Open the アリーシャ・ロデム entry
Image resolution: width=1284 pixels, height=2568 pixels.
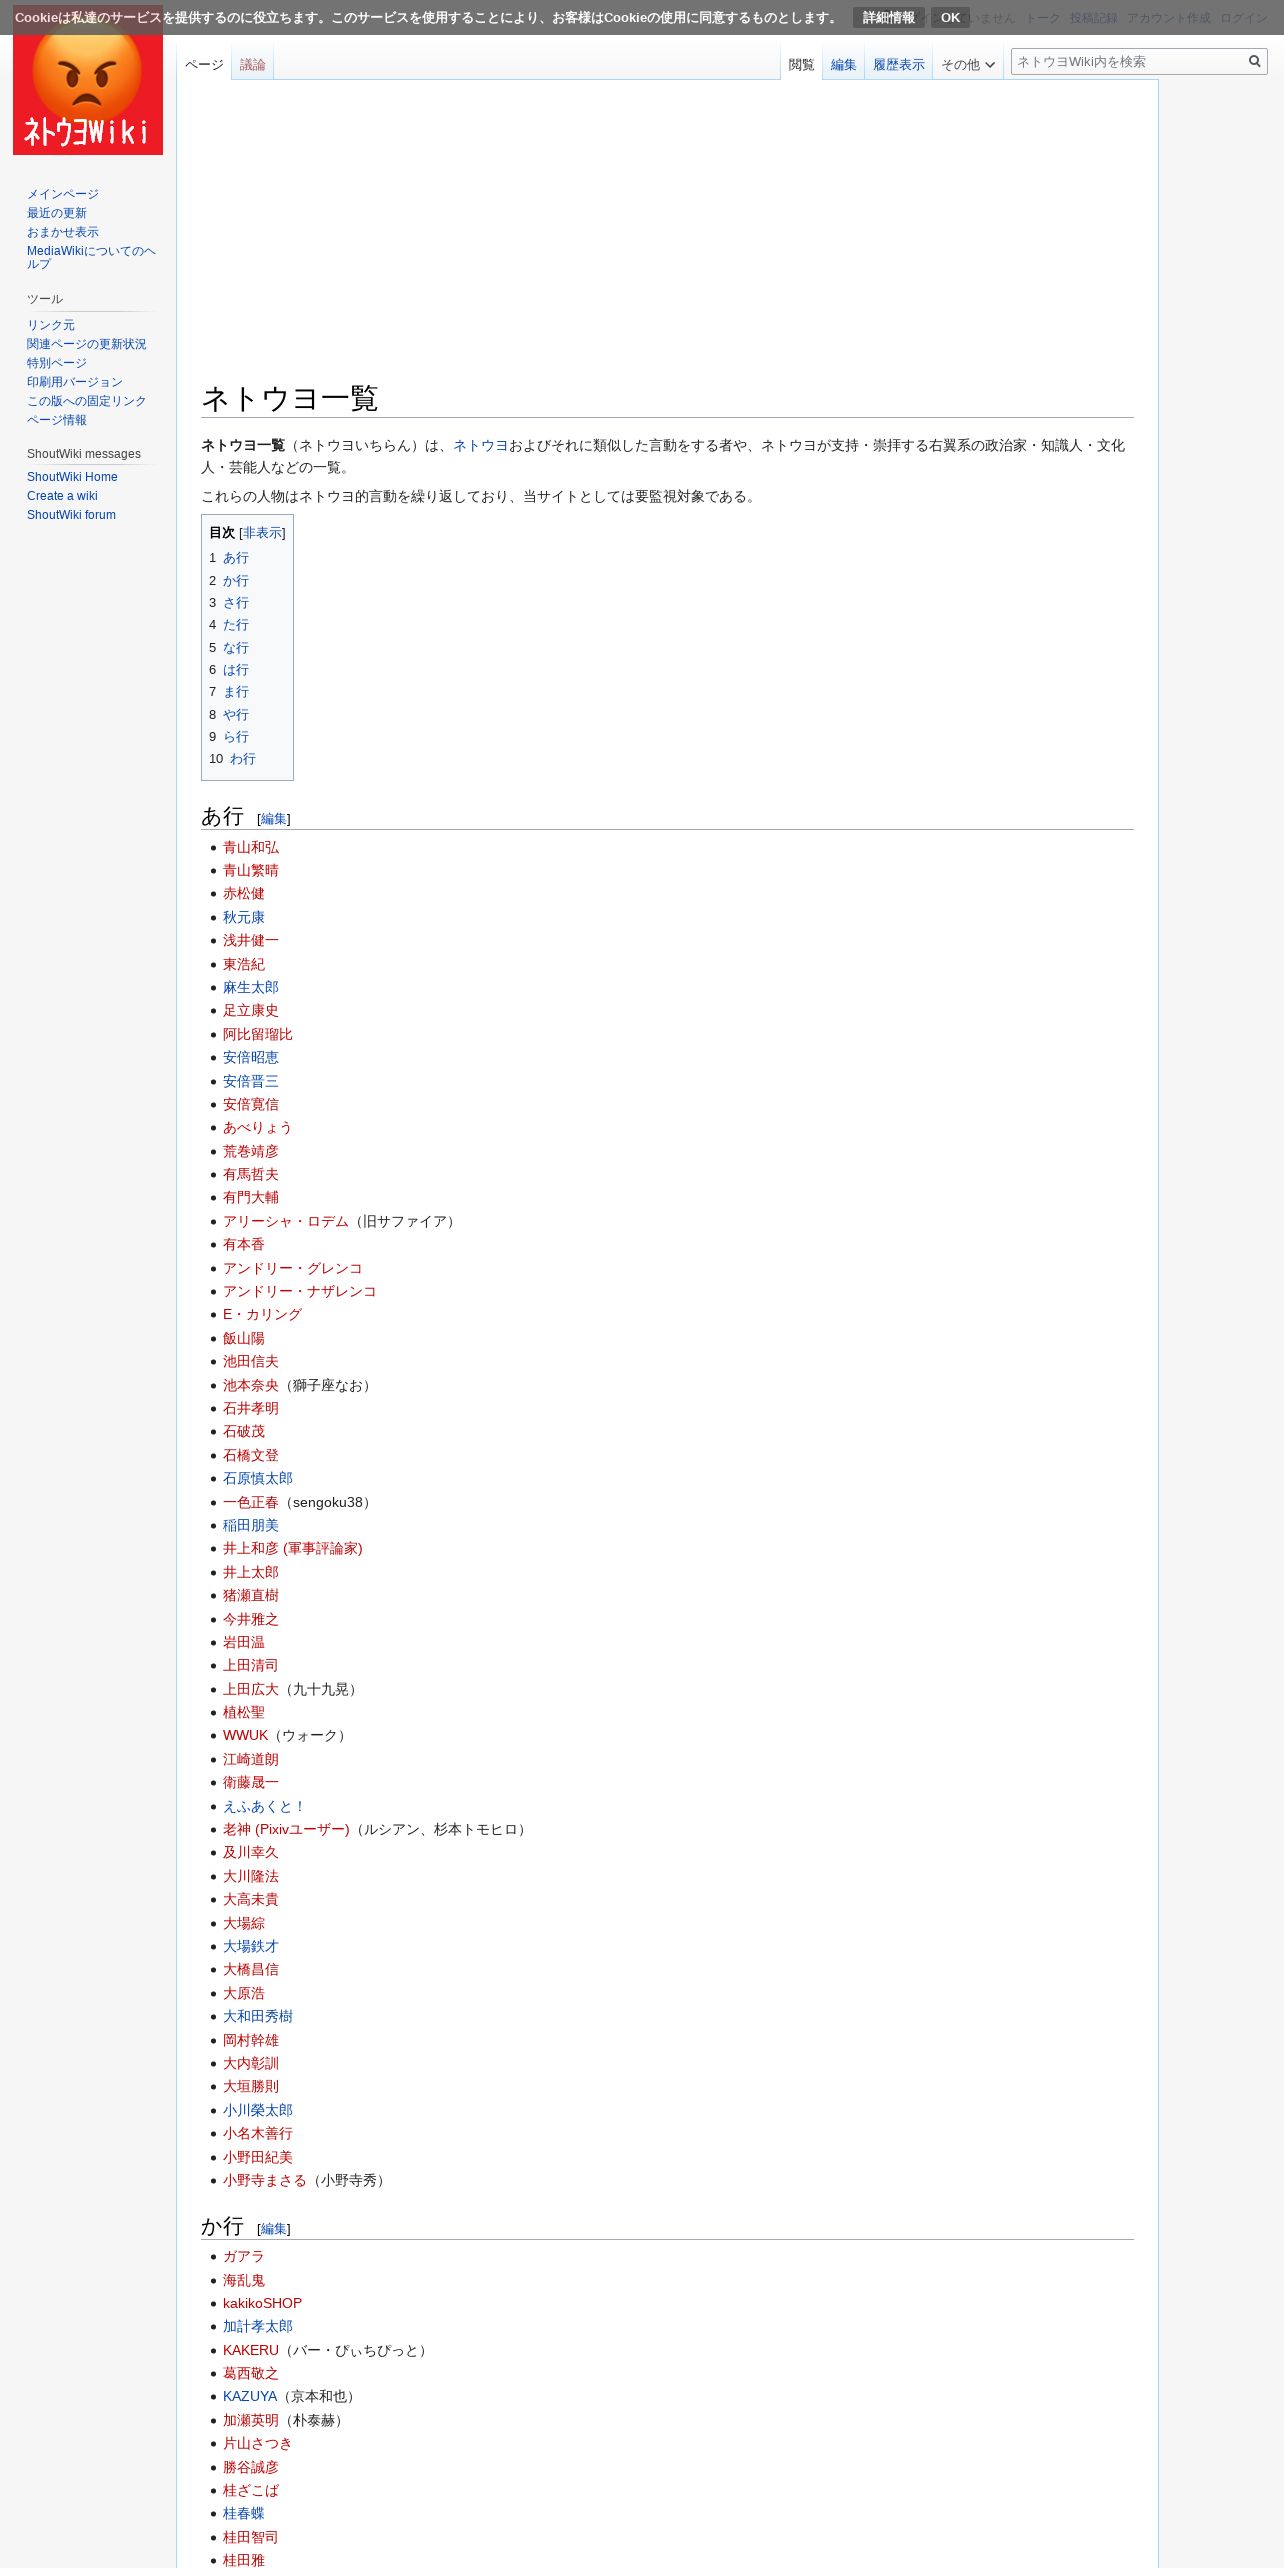coord(286,1221)
